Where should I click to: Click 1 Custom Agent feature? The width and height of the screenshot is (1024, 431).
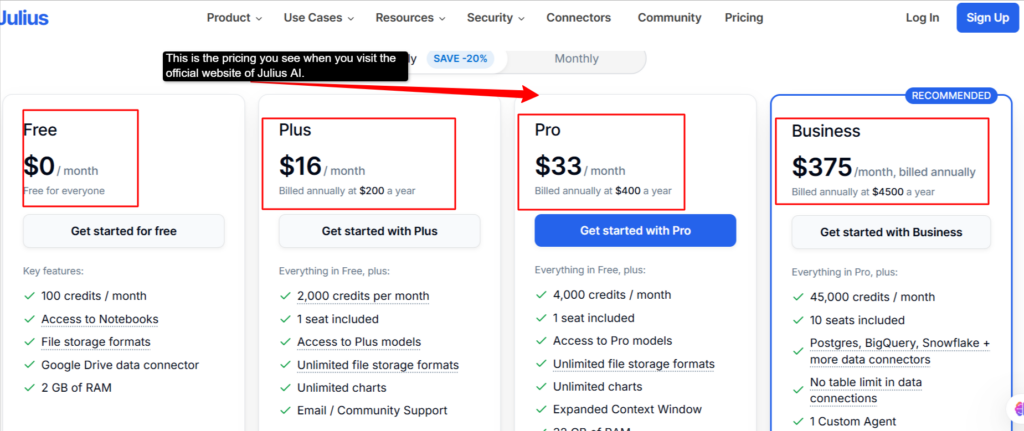coord(853,422)
